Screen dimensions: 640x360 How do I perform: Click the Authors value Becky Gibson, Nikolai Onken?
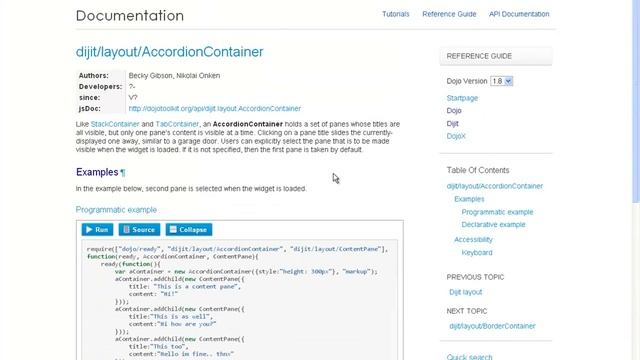174,76
